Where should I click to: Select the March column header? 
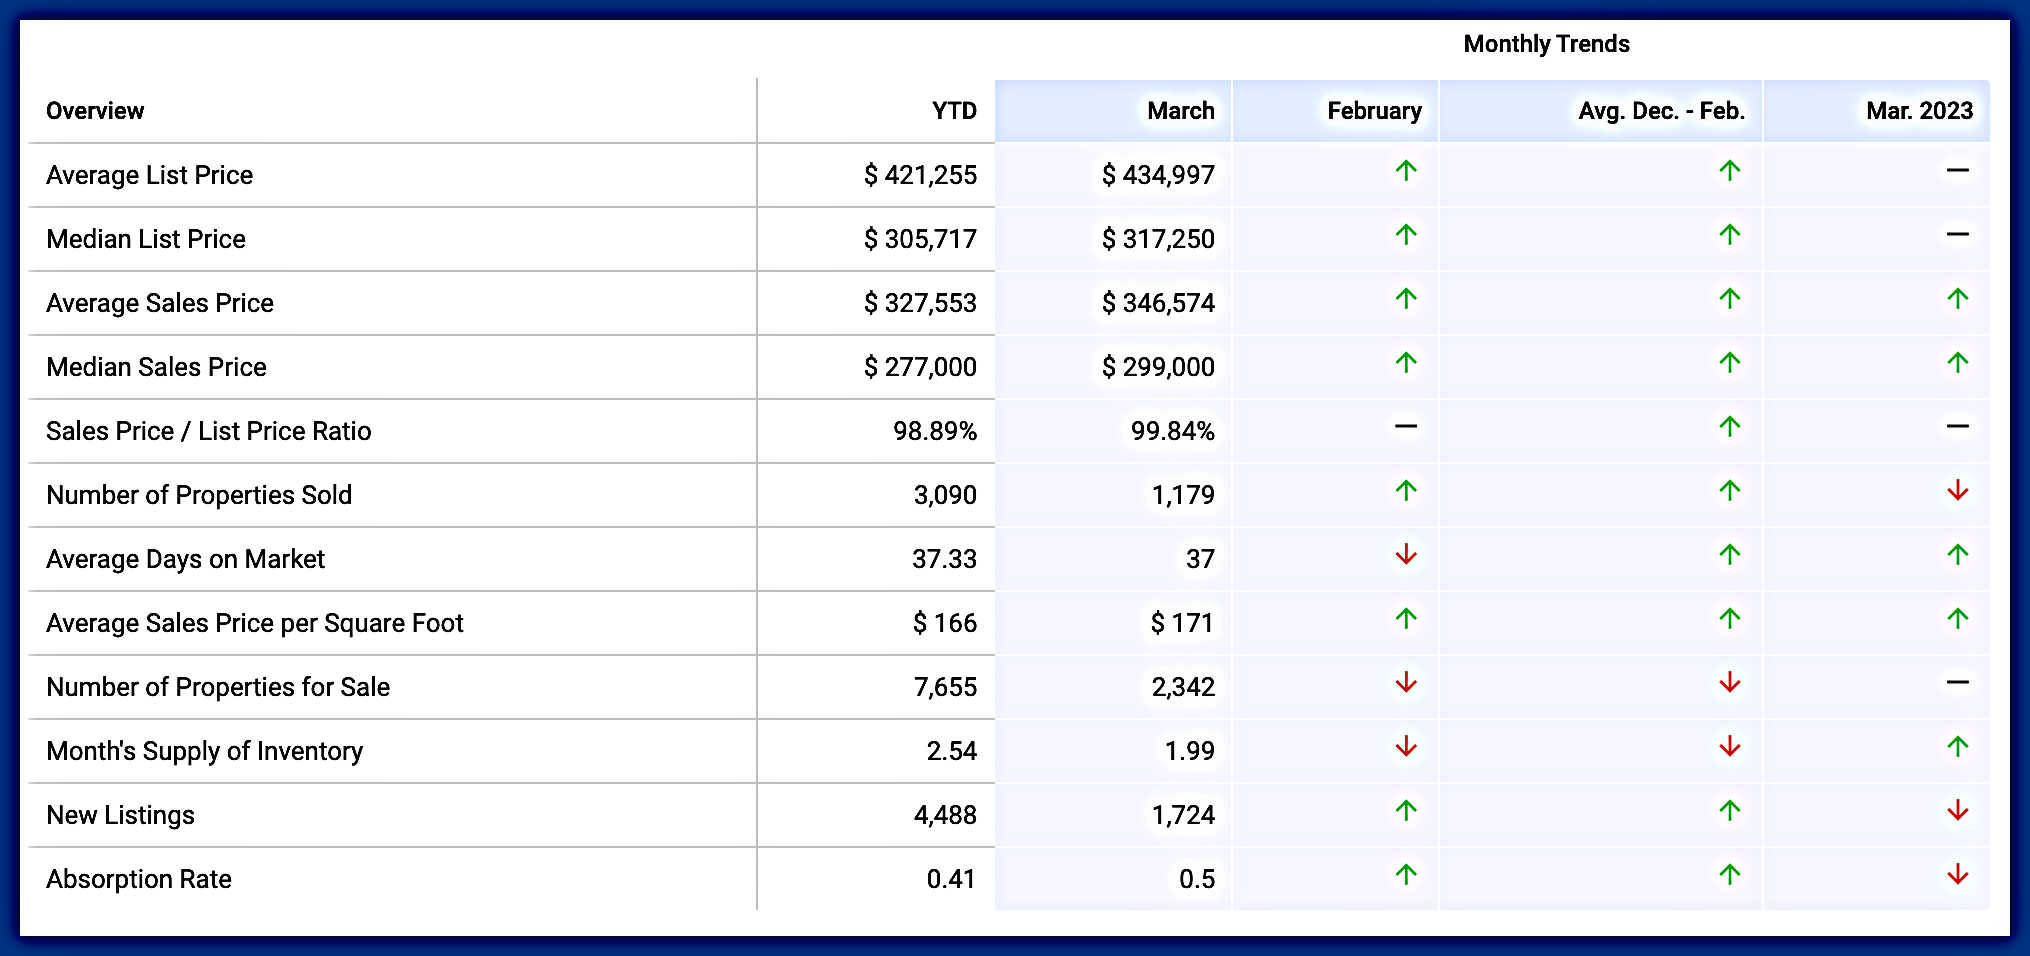[1180, 111]
